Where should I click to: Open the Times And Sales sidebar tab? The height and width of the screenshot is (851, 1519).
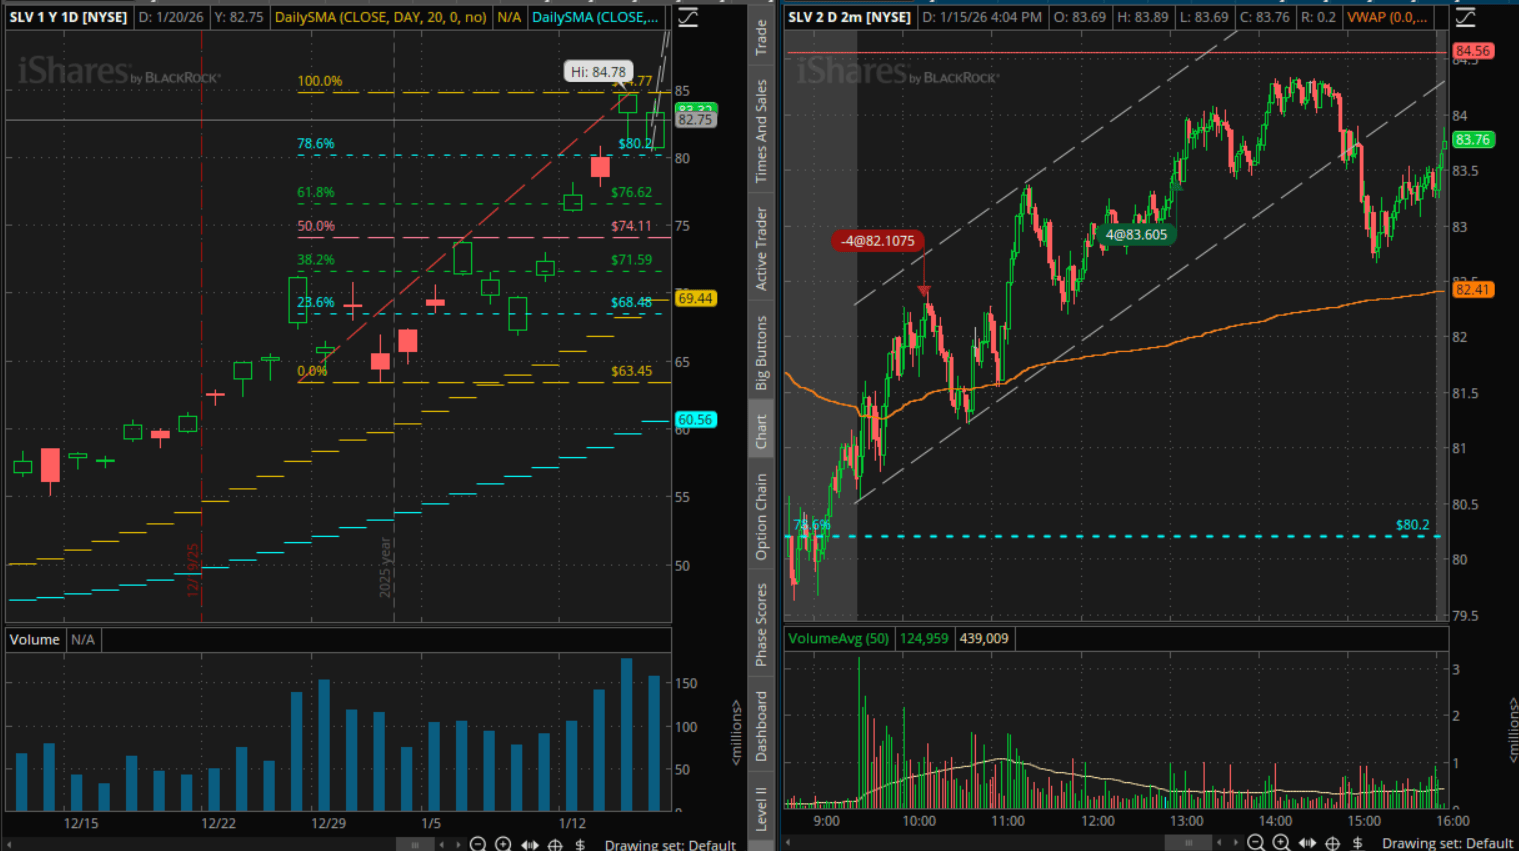[761, 131]
